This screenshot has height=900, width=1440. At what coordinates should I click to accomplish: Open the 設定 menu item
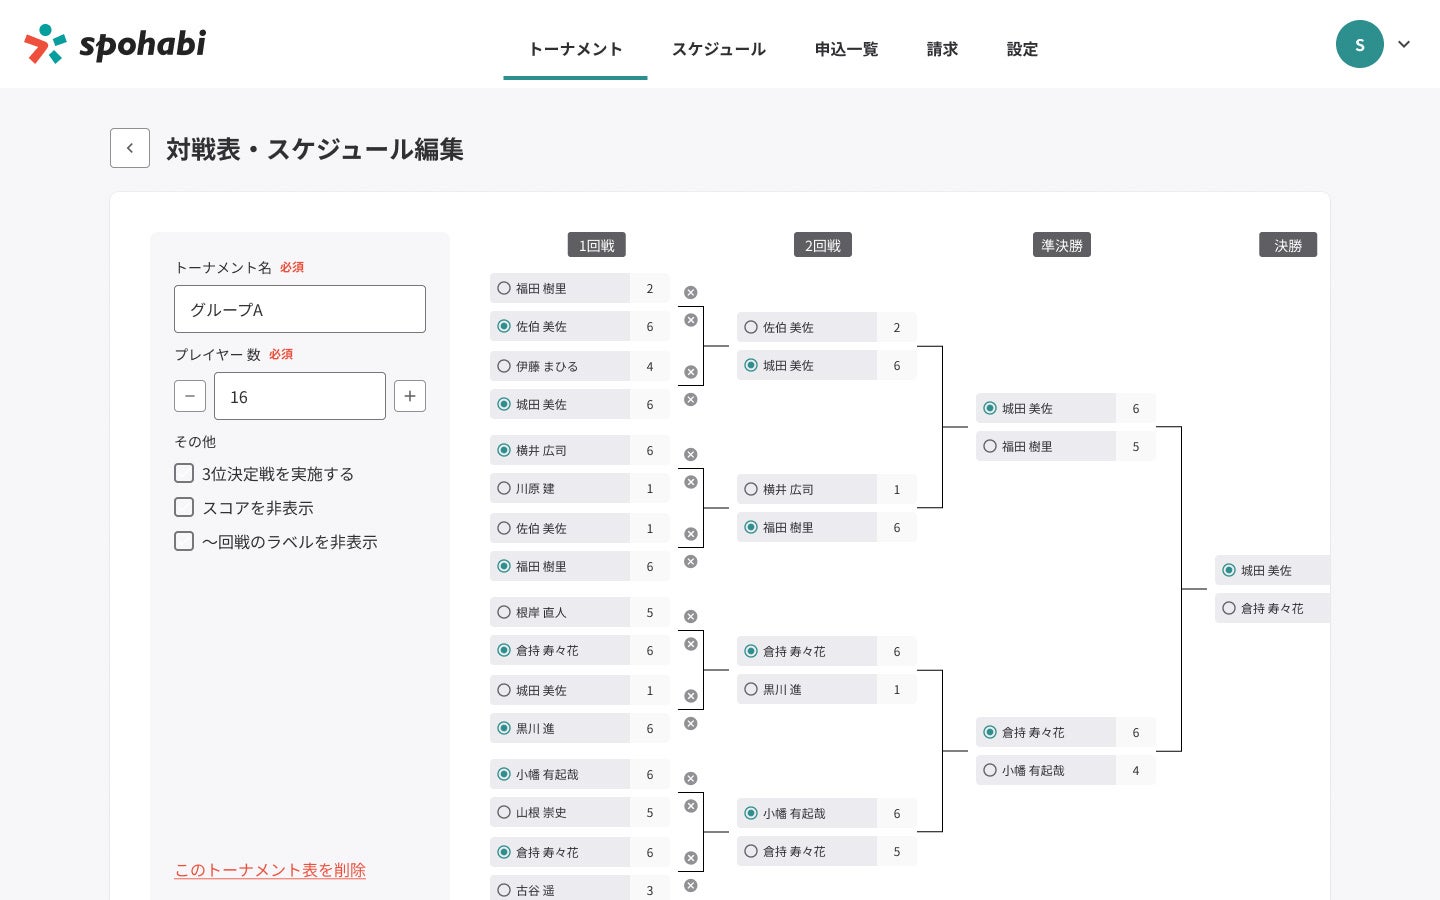1022,49
